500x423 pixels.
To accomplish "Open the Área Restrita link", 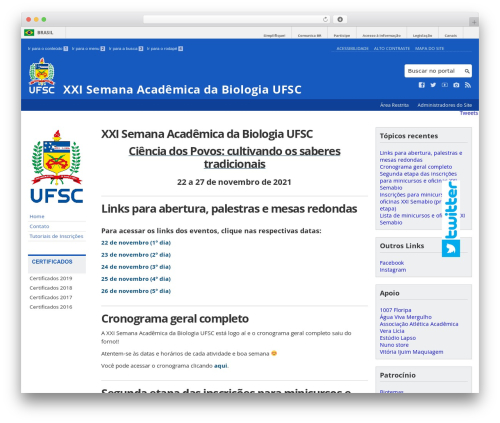I will [394, 105].
